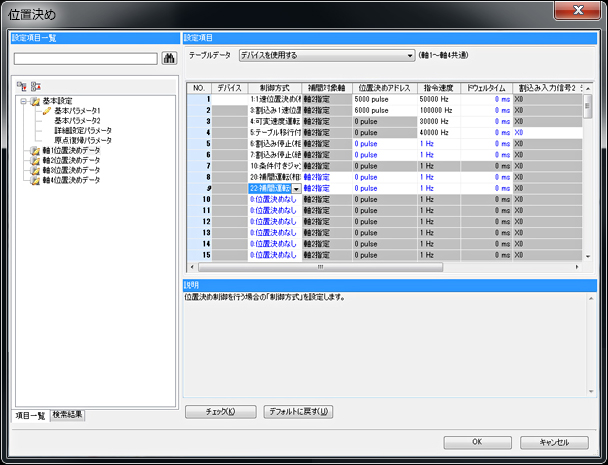Confirm with the OK button
This screenshot has height=465, width=608.
click(x=477, y=442)
